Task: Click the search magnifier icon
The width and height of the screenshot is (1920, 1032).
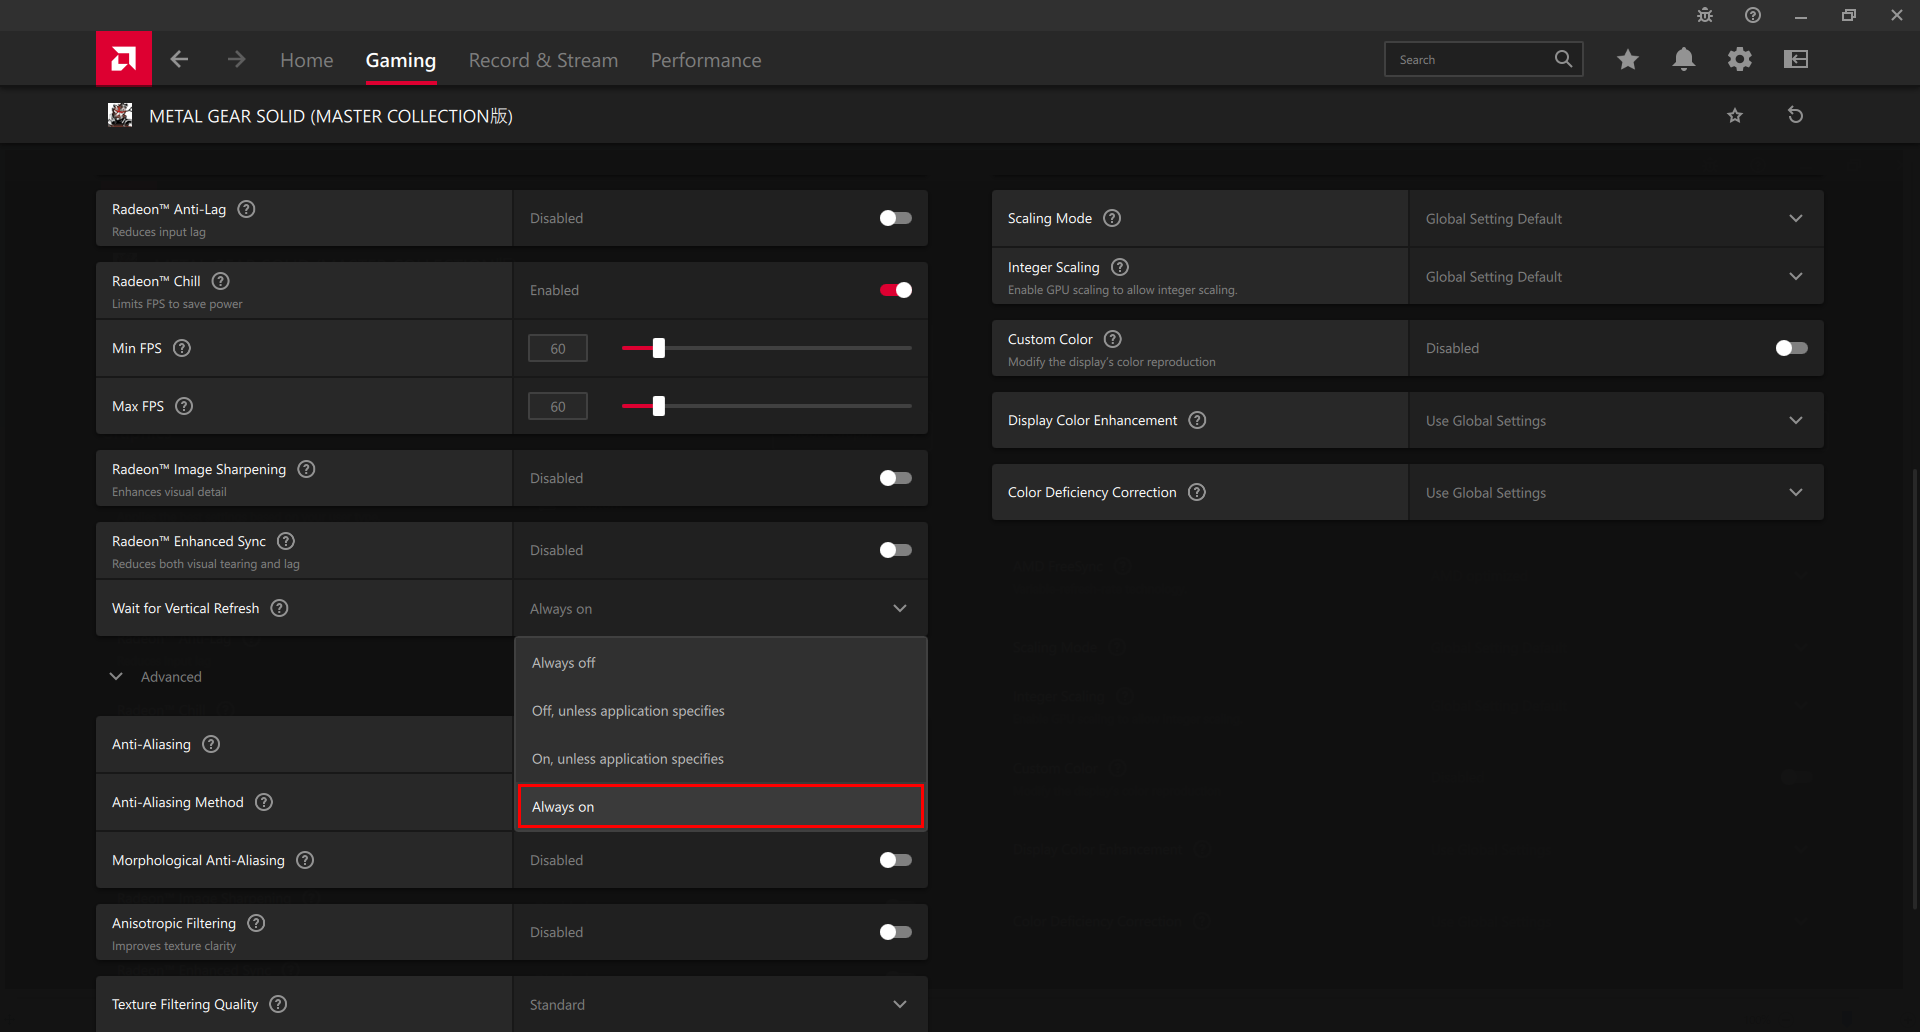Action: coord(1563,59)
